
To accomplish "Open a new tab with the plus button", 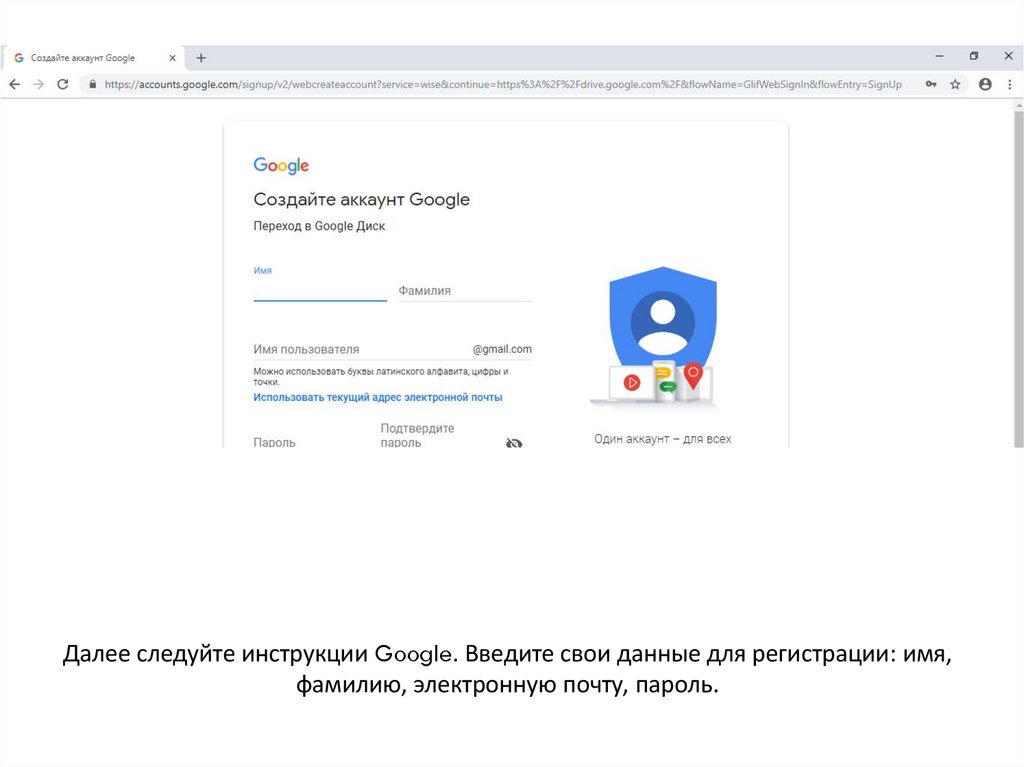I will [201, 58].
